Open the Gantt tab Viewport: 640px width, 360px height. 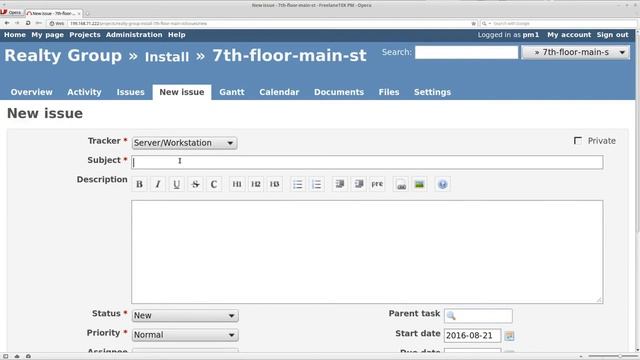(x=232, y=92)
